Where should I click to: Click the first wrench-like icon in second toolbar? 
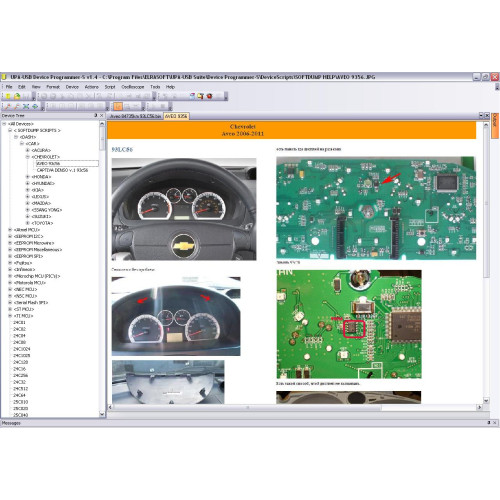point(8,106)
